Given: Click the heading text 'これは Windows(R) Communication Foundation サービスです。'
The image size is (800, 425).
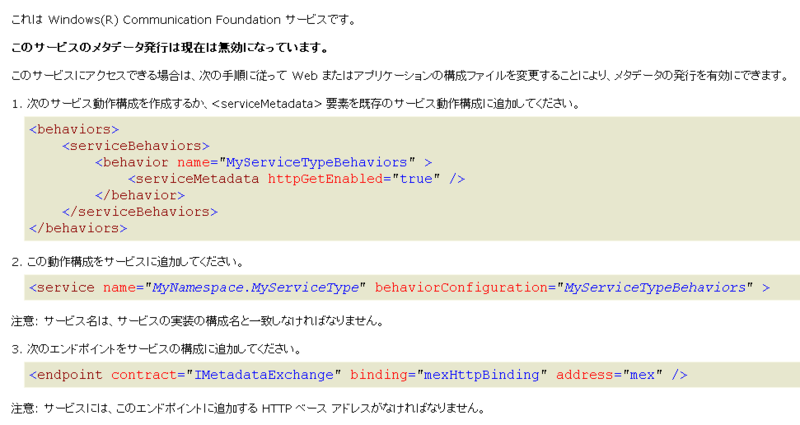Looking at the screenshot, I should point(183,20).
